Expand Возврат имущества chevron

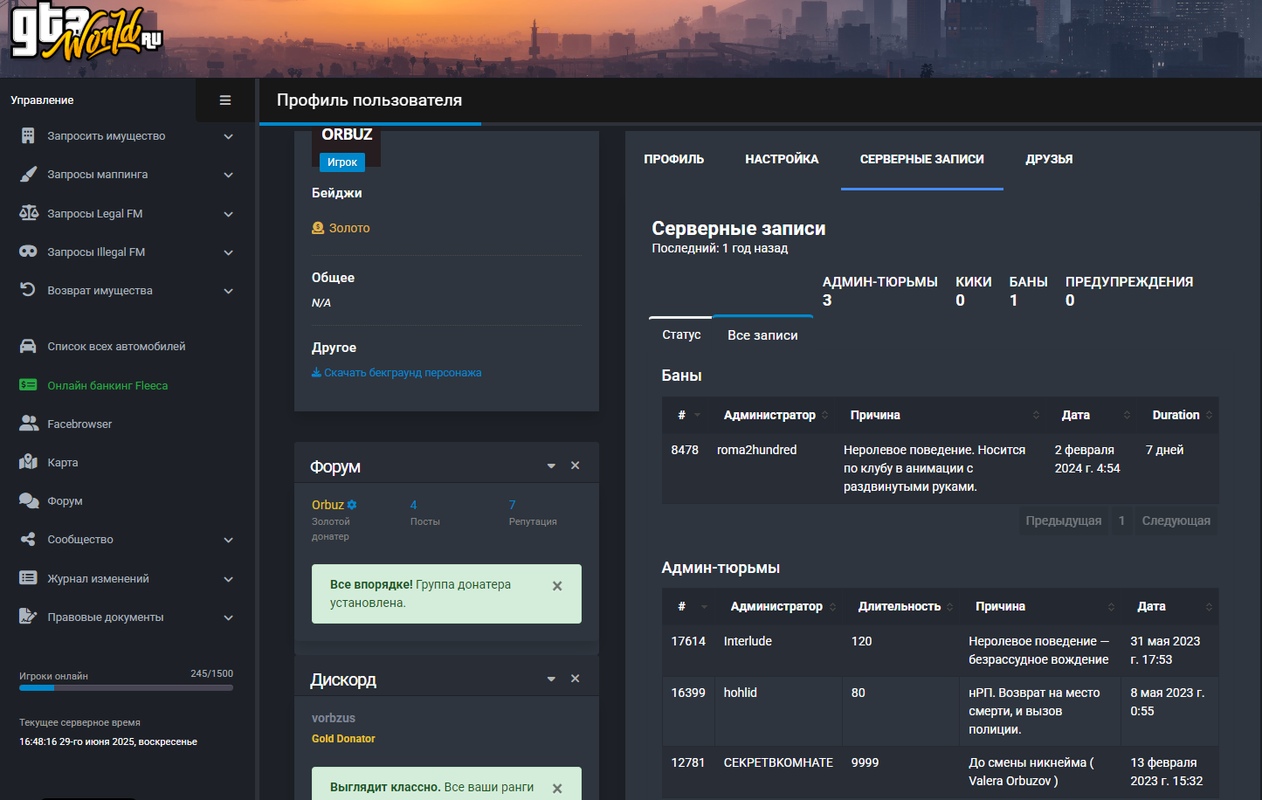point(228,291)
